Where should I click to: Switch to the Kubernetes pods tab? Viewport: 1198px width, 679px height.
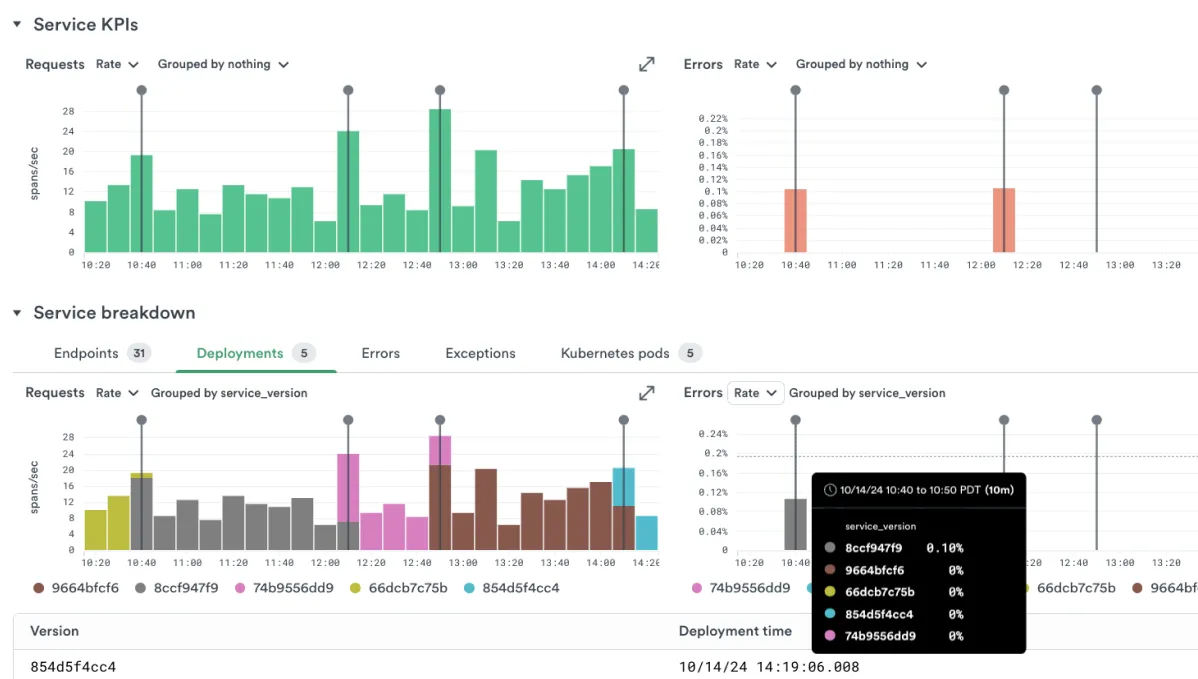(631, 353)
